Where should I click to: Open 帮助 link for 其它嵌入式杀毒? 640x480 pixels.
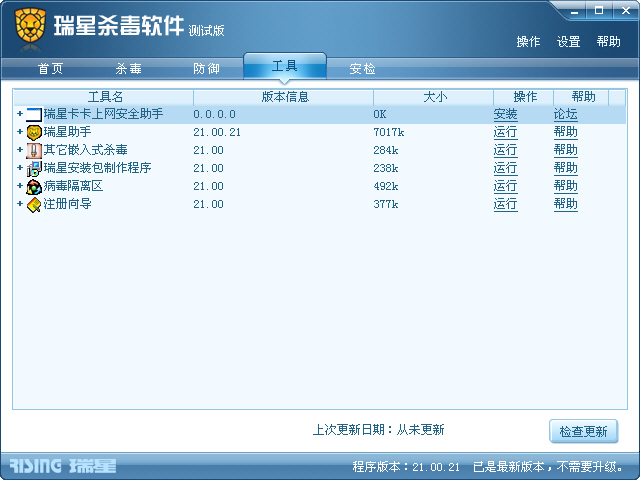[x=566, y=150]
